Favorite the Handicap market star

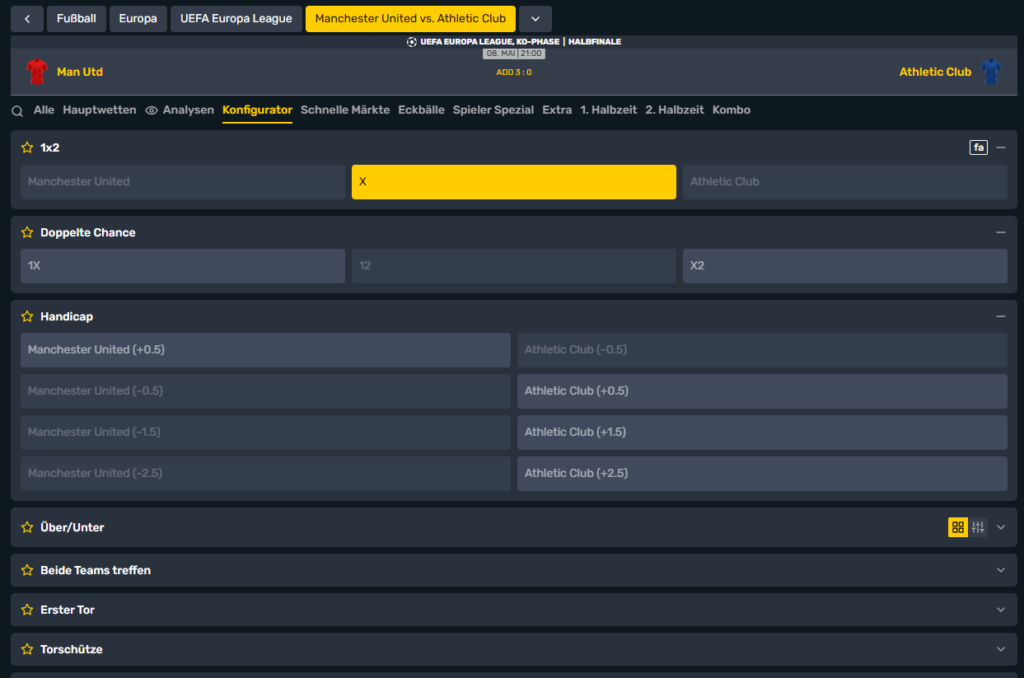(27, 317)
